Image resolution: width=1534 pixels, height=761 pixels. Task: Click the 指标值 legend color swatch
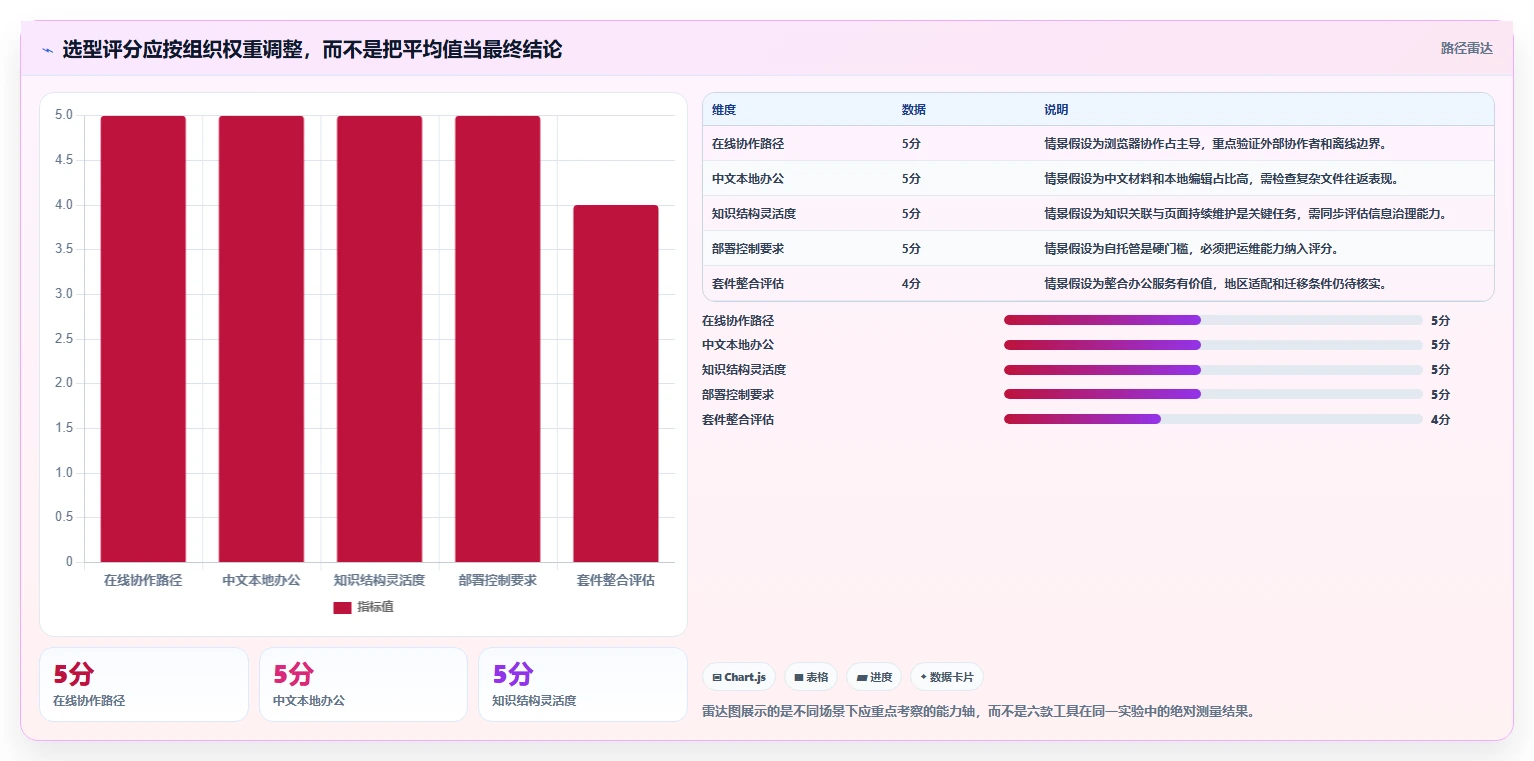point(342,608)
